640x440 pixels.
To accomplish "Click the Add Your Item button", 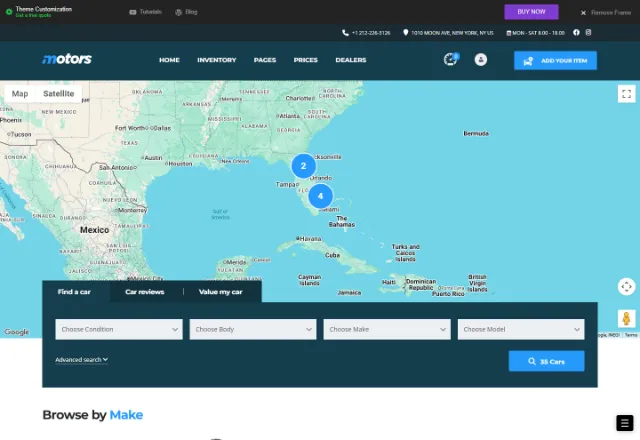I will 555,60.
